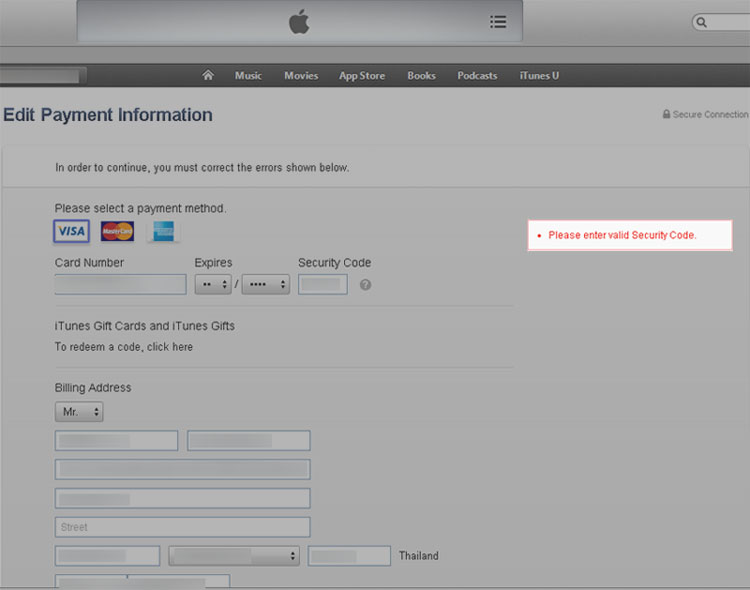Click the search field in top bar
The width and height of the screenshot is (750, 590).
pos(721,22)
